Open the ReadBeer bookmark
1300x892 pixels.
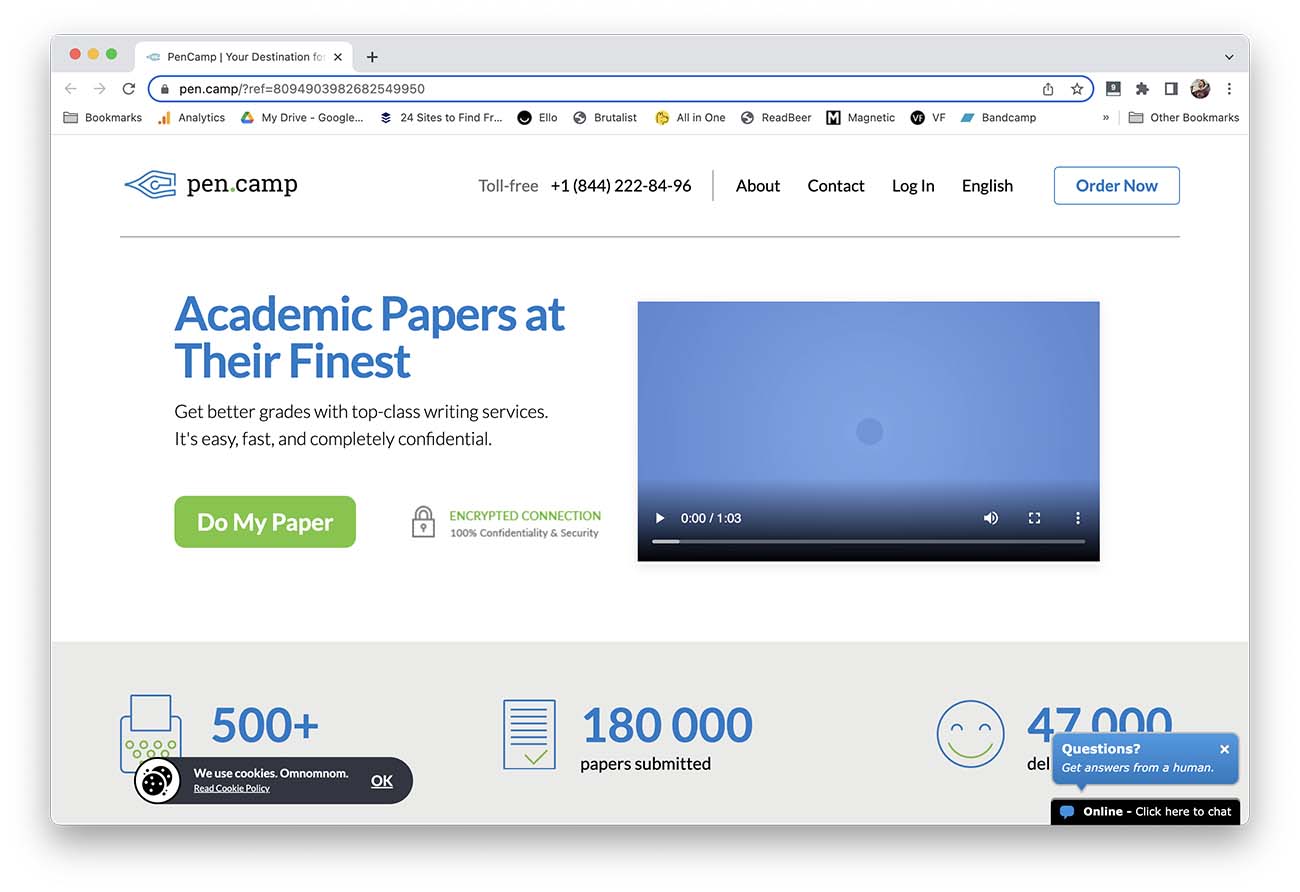click(776, 117)
